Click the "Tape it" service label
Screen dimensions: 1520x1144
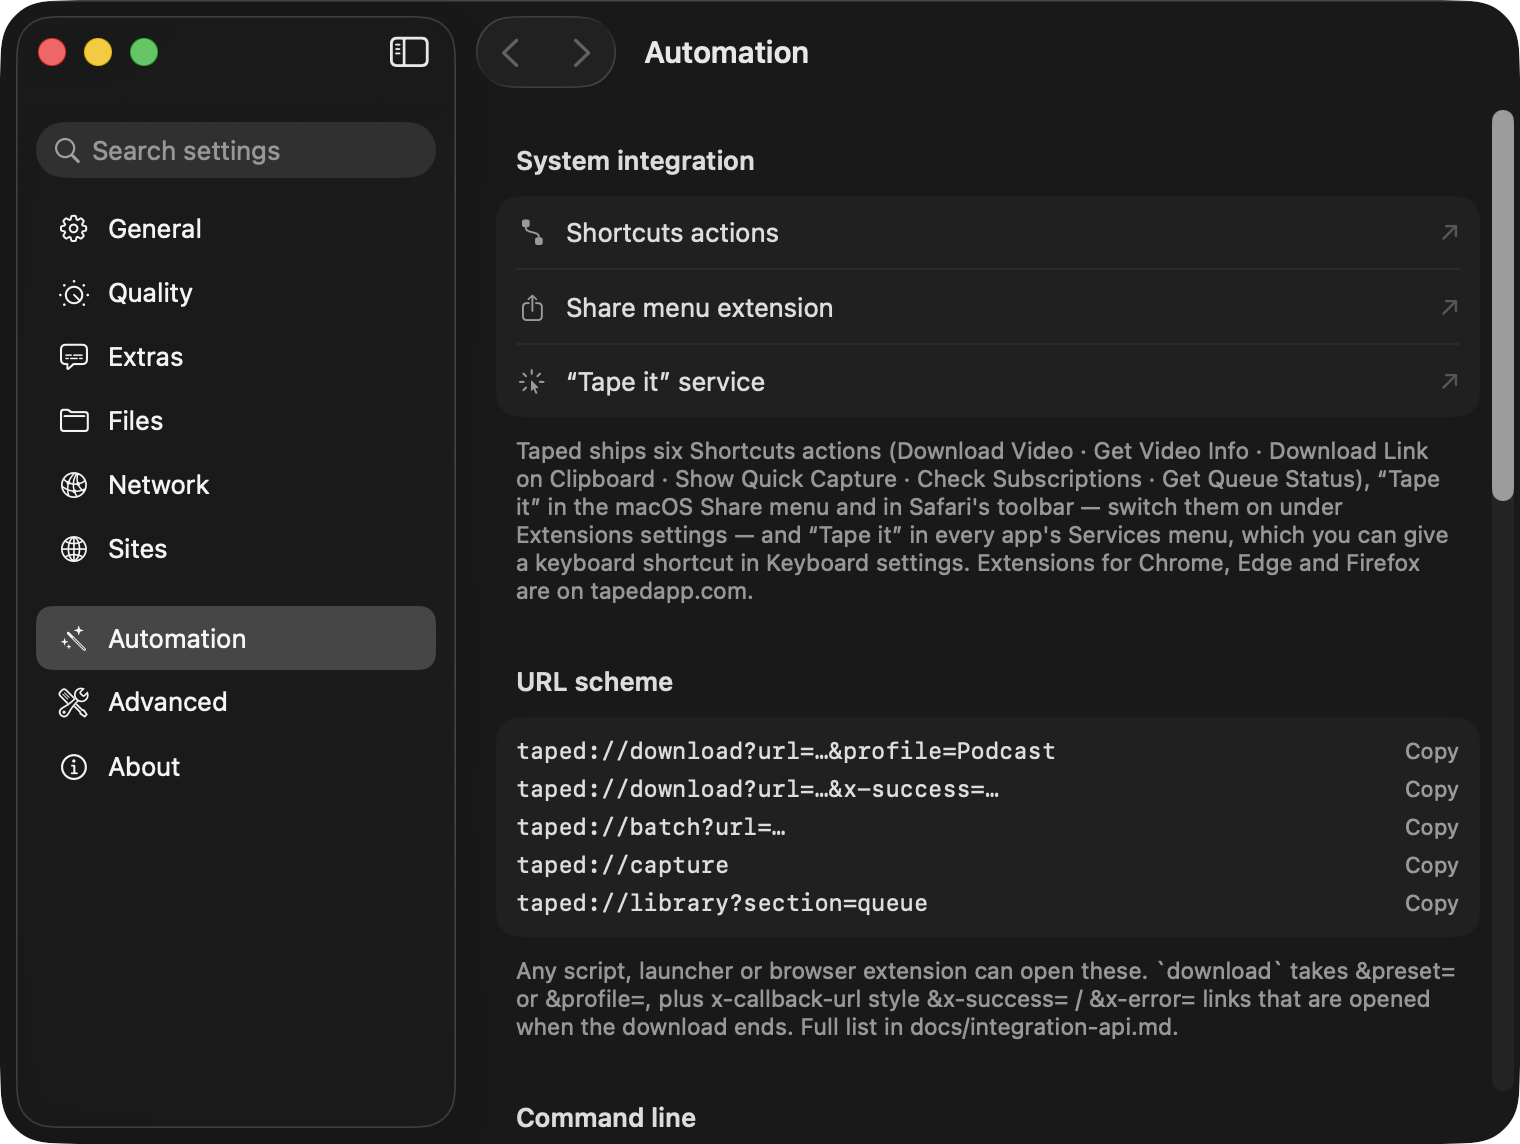point(665,382)
